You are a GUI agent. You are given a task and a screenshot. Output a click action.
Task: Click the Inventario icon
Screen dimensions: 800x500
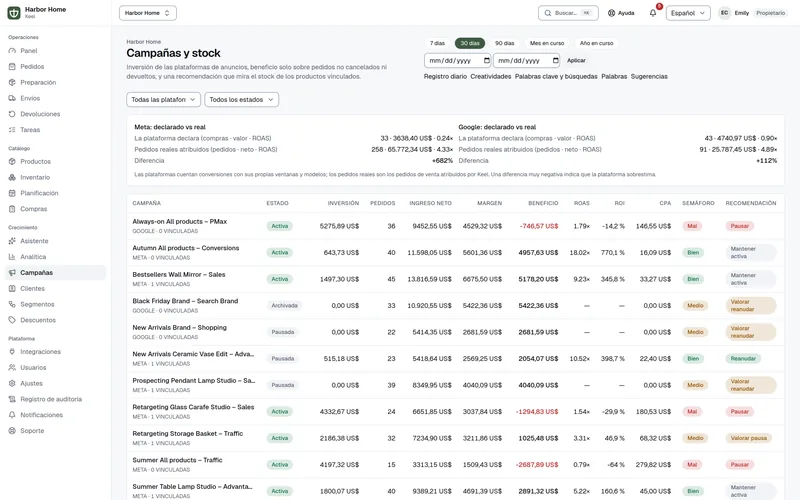click(x=12, y=177)
